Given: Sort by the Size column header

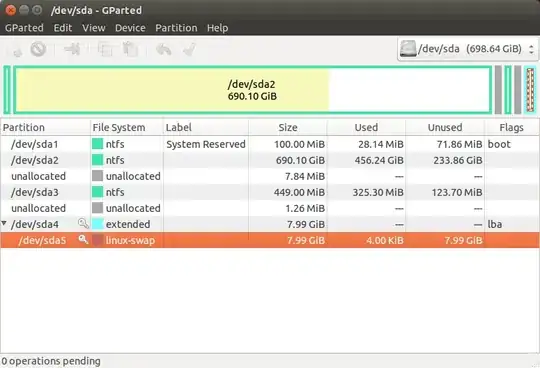Looking at the screenshot, I should tap(288, 127).
